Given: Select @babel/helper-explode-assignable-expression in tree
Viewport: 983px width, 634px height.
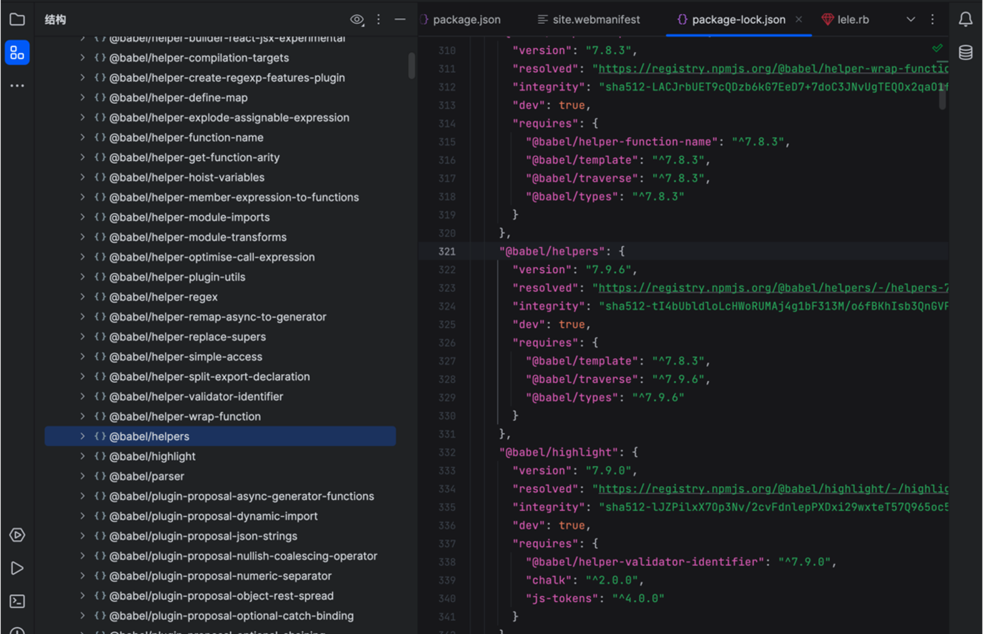Looking at the screenshot, I should coord(229,117).
